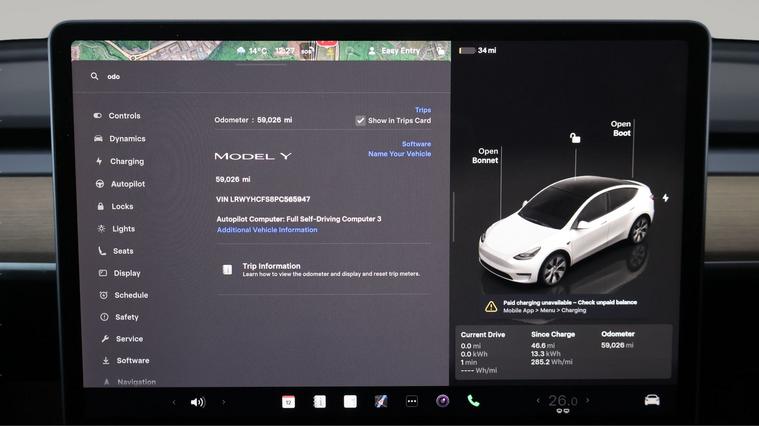Open the calendar app in bottom bar
This screenshot has height=426, width=759.
(288, 401)
